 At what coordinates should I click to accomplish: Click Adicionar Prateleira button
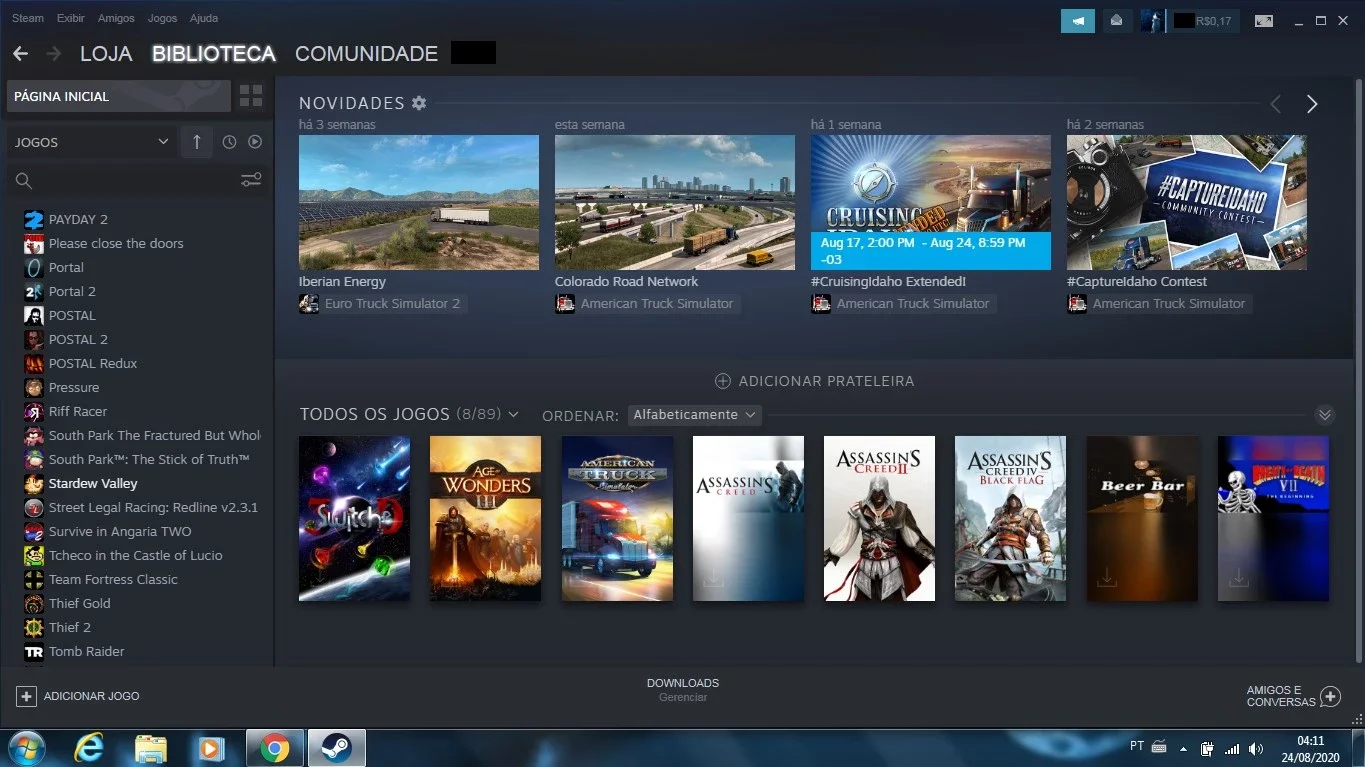coord(814,381)
